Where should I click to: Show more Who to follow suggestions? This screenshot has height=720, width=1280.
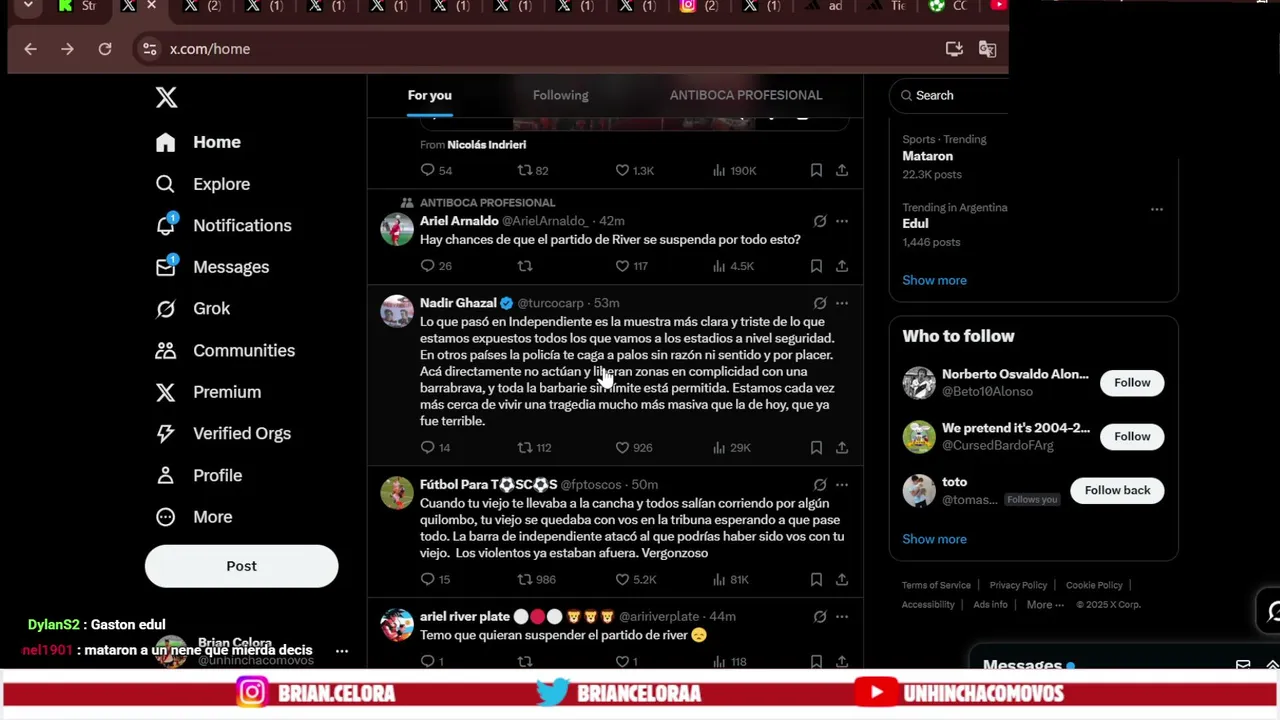click(x=934, y=539)
